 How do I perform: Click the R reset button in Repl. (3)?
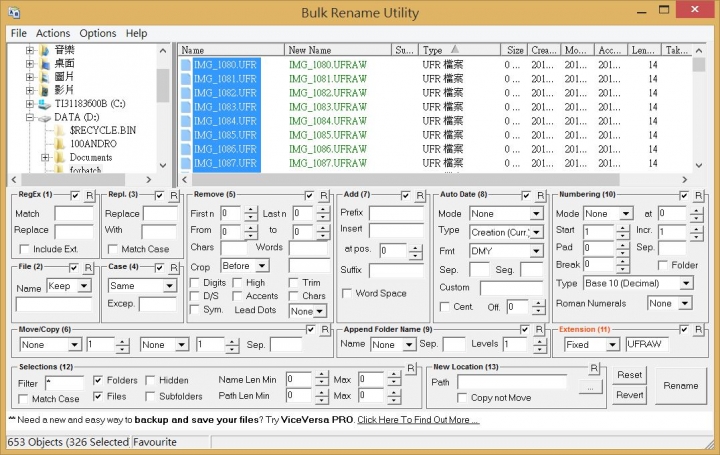(174, 196)
